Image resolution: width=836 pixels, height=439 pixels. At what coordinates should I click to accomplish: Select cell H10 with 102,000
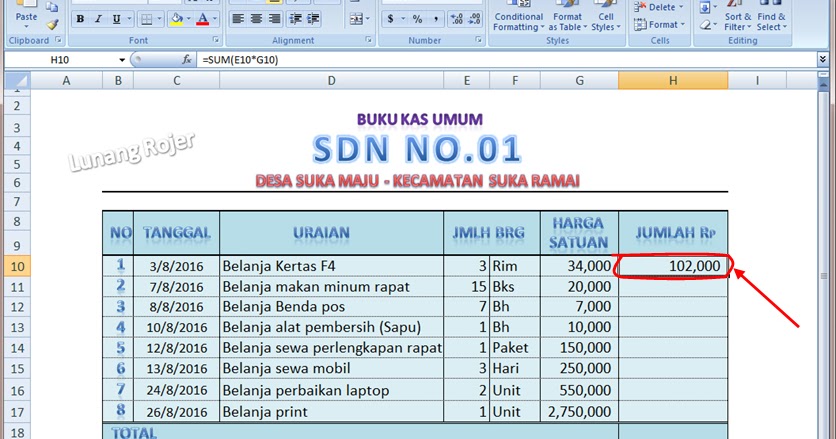(x=673, y=266)
